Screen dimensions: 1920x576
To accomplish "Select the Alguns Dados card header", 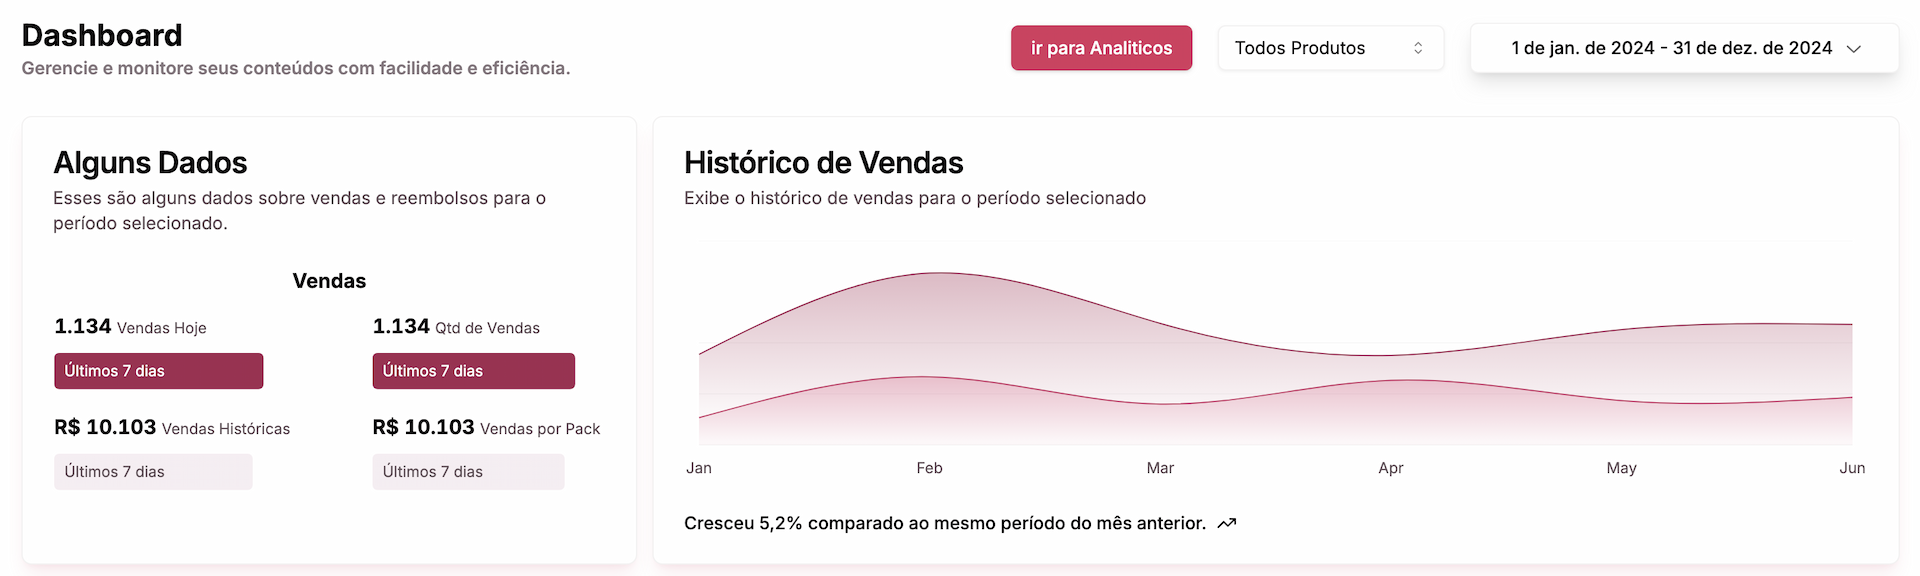I will (151, 162).
